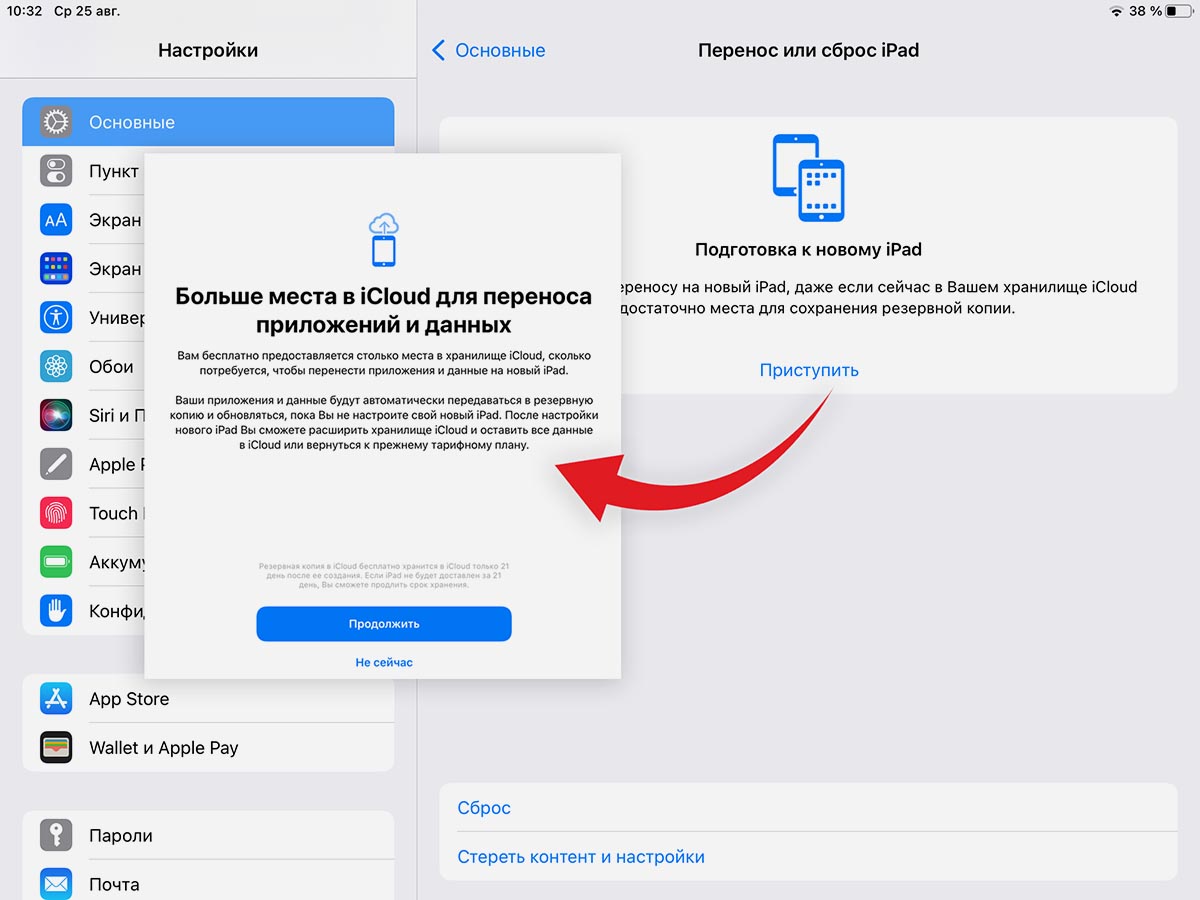The image size is (1200, 900).
Task: Tap the Обои flower icon
Action: [56, 367]
